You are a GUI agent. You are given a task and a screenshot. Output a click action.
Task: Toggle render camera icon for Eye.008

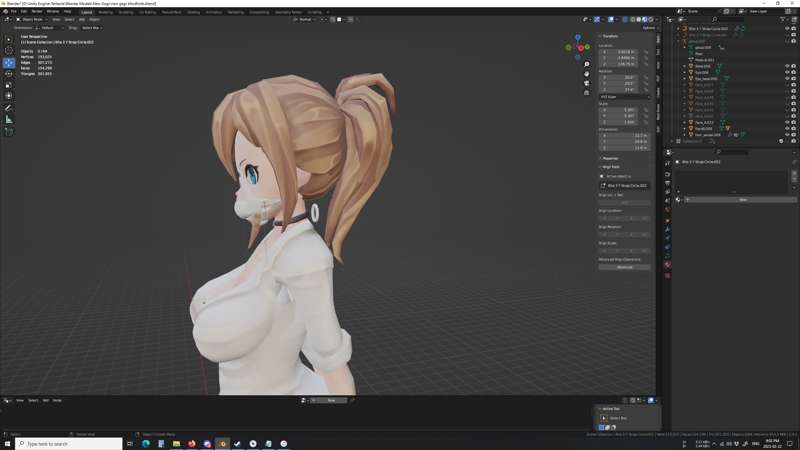click(x=793, y=72)
